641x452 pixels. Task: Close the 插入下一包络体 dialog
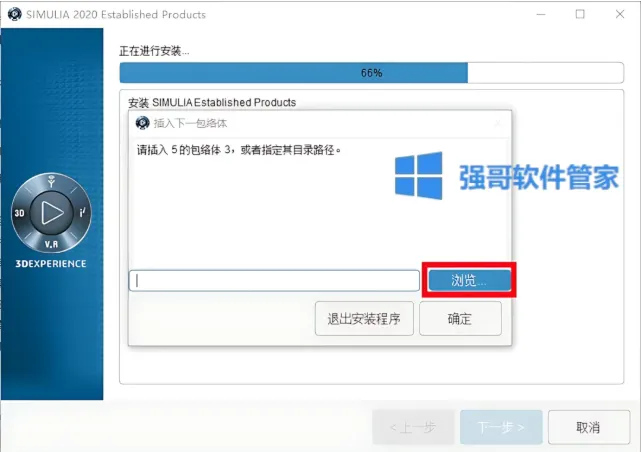click(498, 123)
